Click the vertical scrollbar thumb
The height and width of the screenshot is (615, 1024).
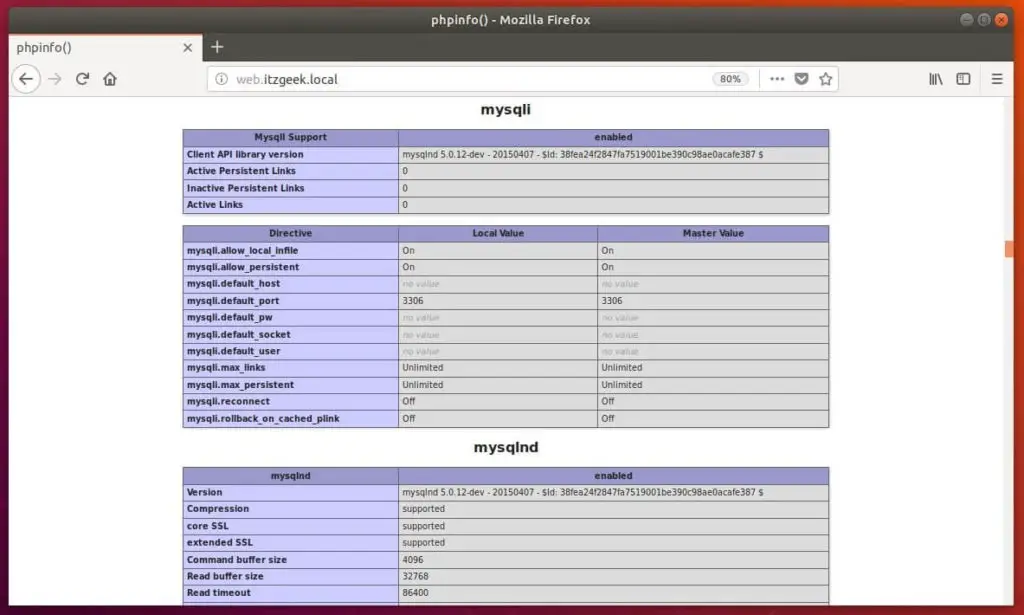click(x=1009, y=249)
